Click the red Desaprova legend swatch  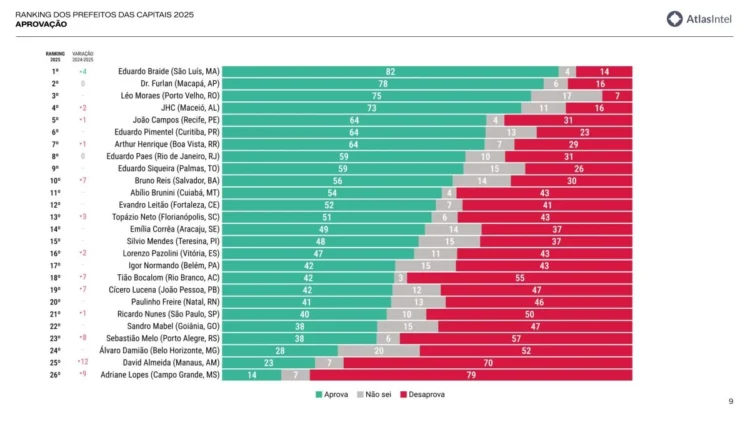click(x=403, y=394)
